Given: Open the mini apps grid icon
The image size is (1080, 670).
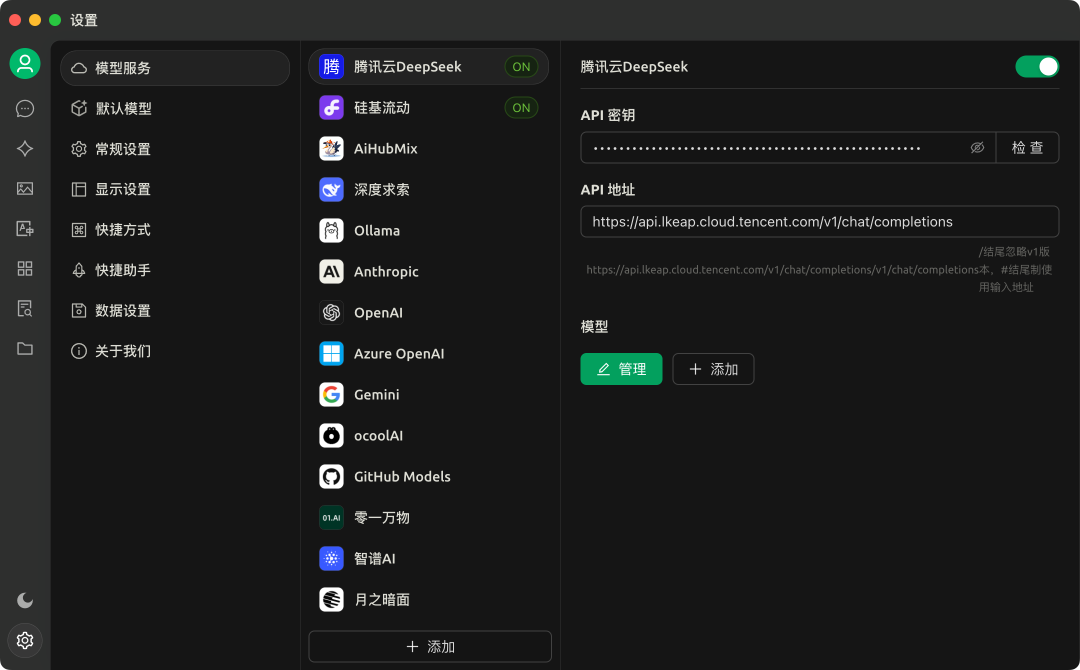Looking at the screenshot, I should tap(25, 269).
